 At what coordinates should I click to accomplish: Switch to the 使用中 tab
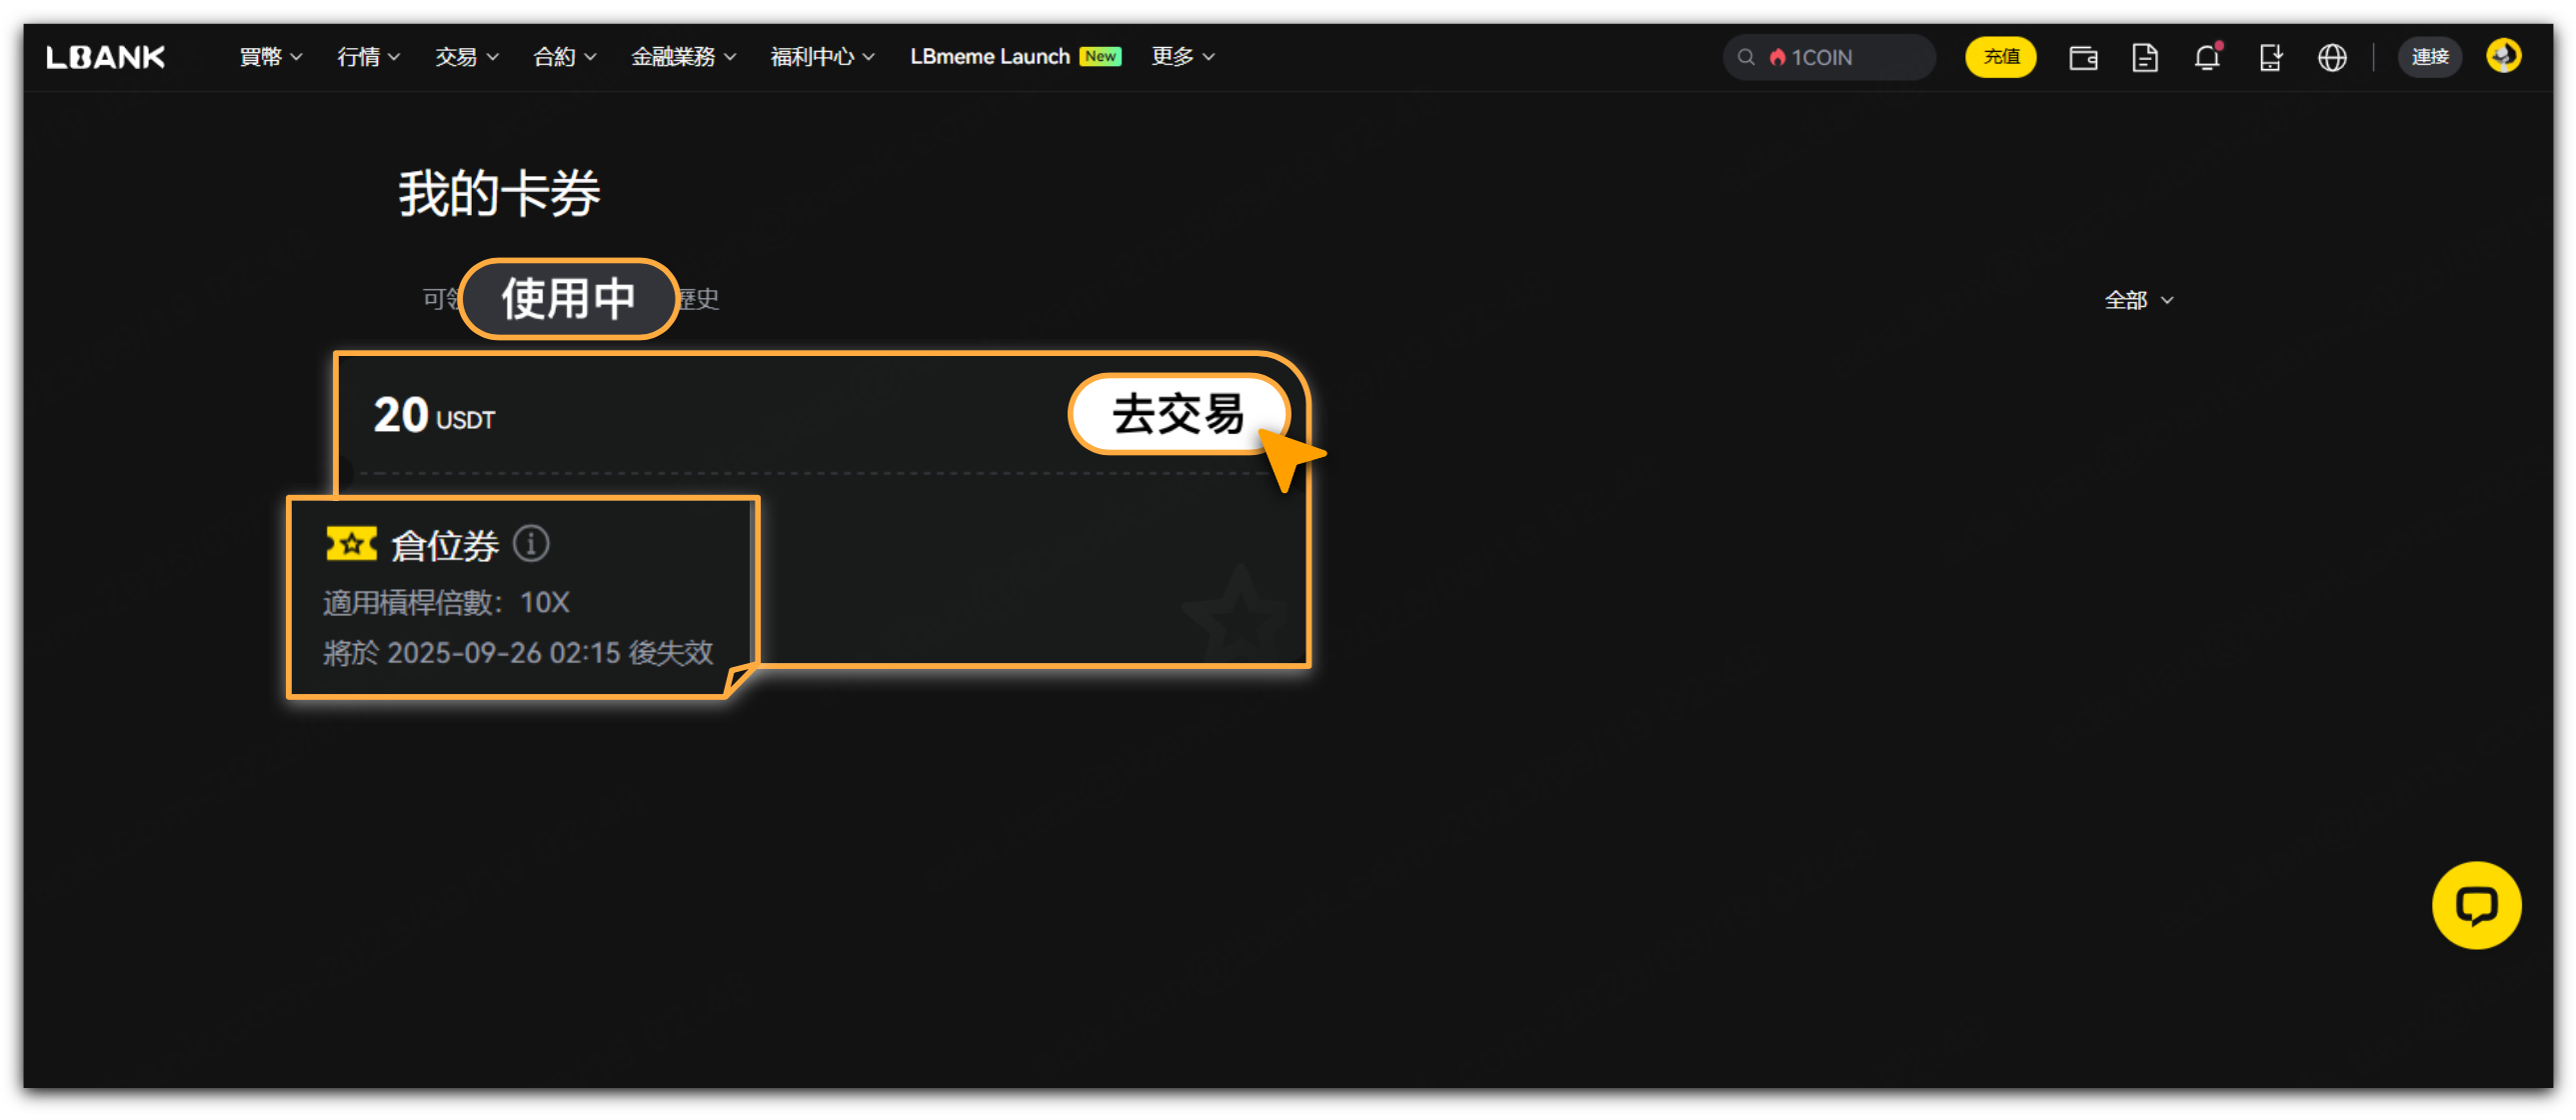(x=568, y=298)
